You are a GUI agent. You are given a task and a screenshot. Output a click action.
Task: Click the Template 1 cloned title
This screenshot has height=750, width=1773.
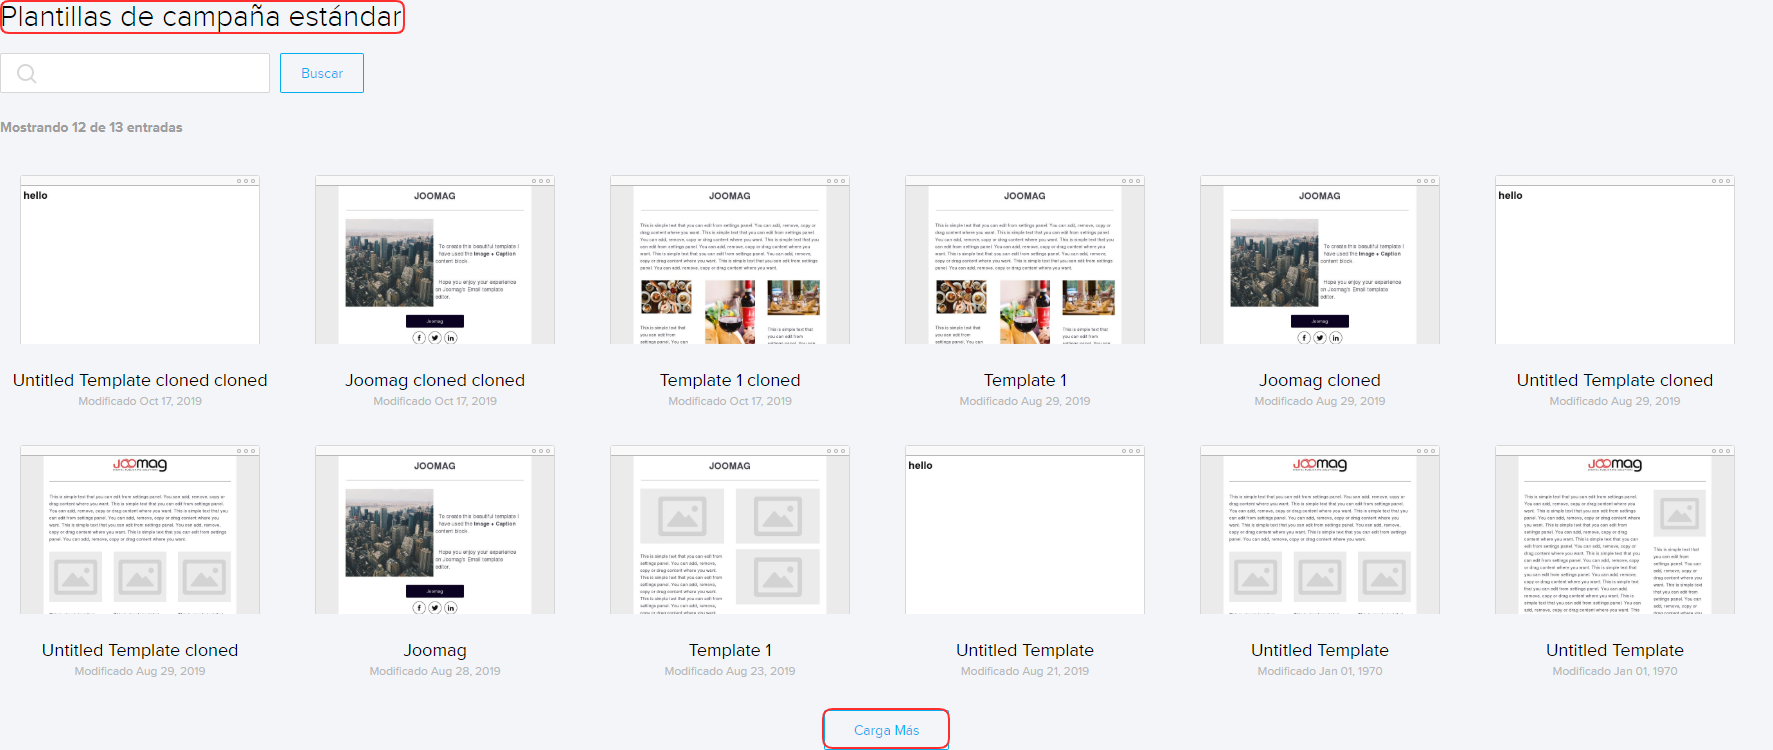pos(730,380)
